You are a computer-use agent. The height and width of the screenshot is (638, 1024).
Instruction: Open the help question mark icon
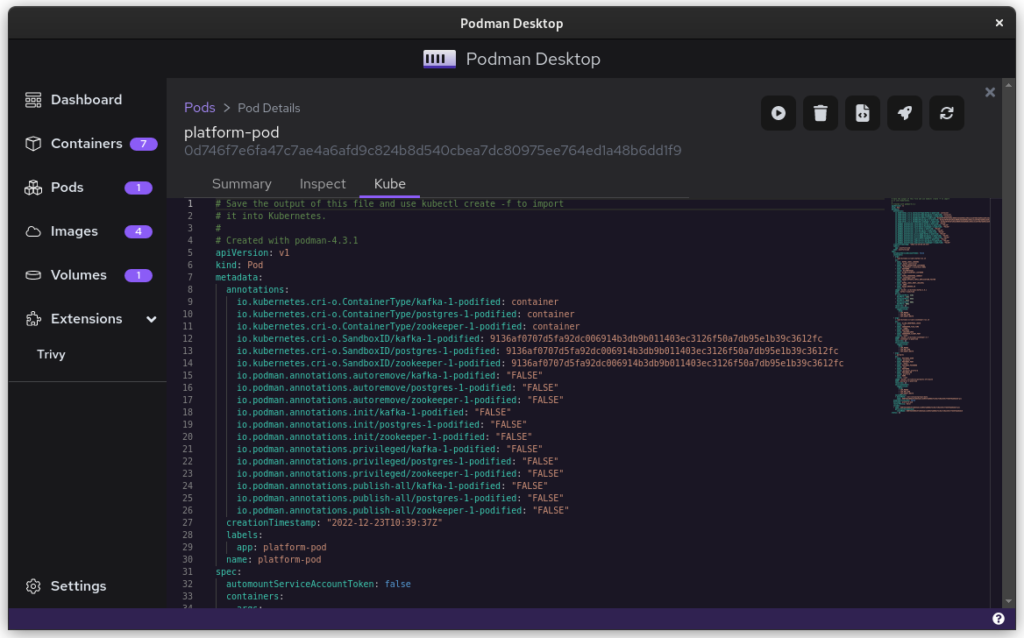998,619
